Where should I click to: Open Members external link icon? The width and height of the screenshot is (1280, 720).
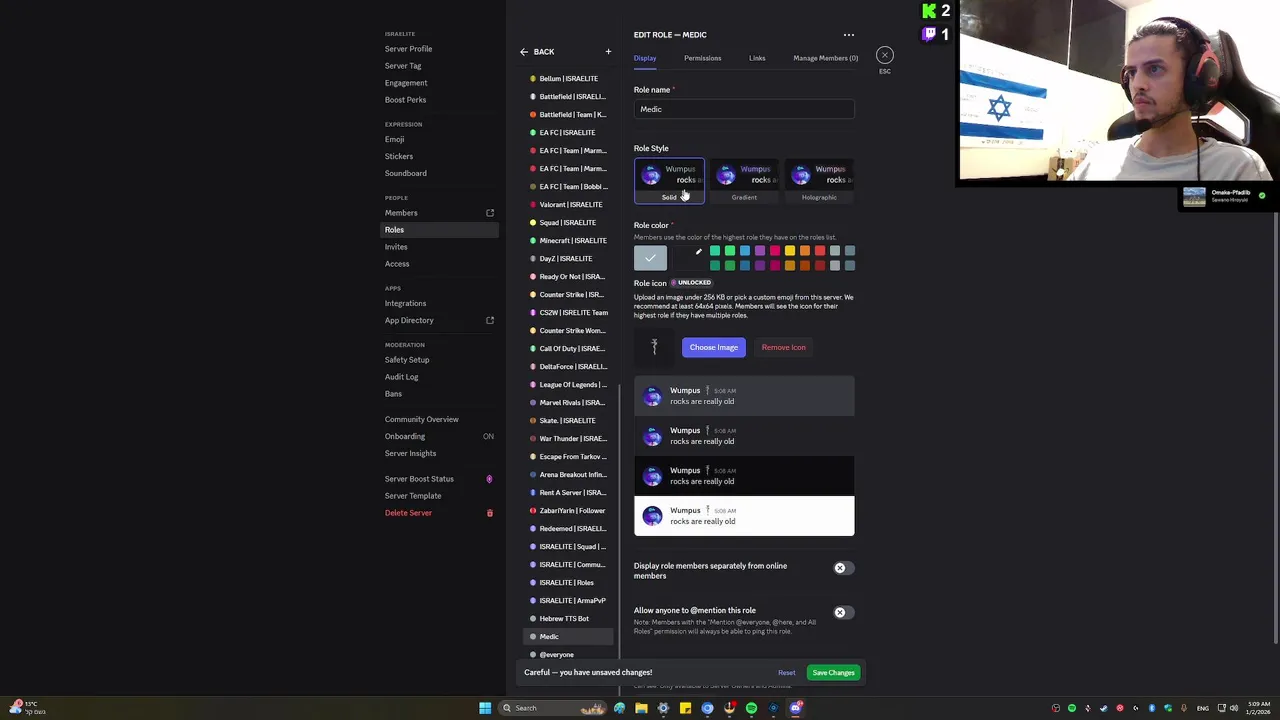tap(490, 213)
